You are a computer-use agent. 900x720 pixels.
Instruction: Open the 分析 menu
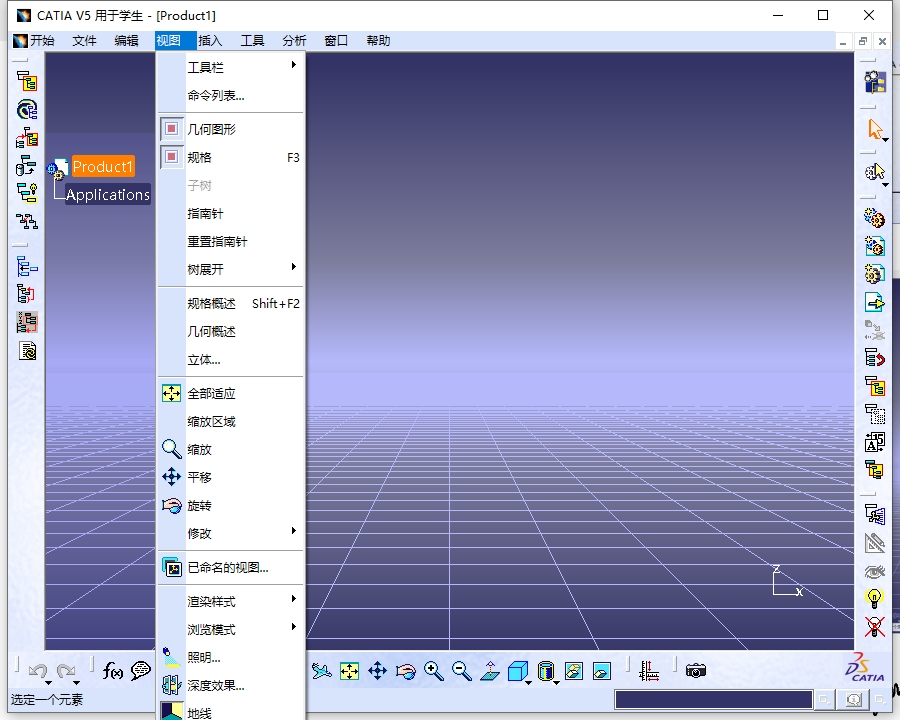click(x=294, y=41)
